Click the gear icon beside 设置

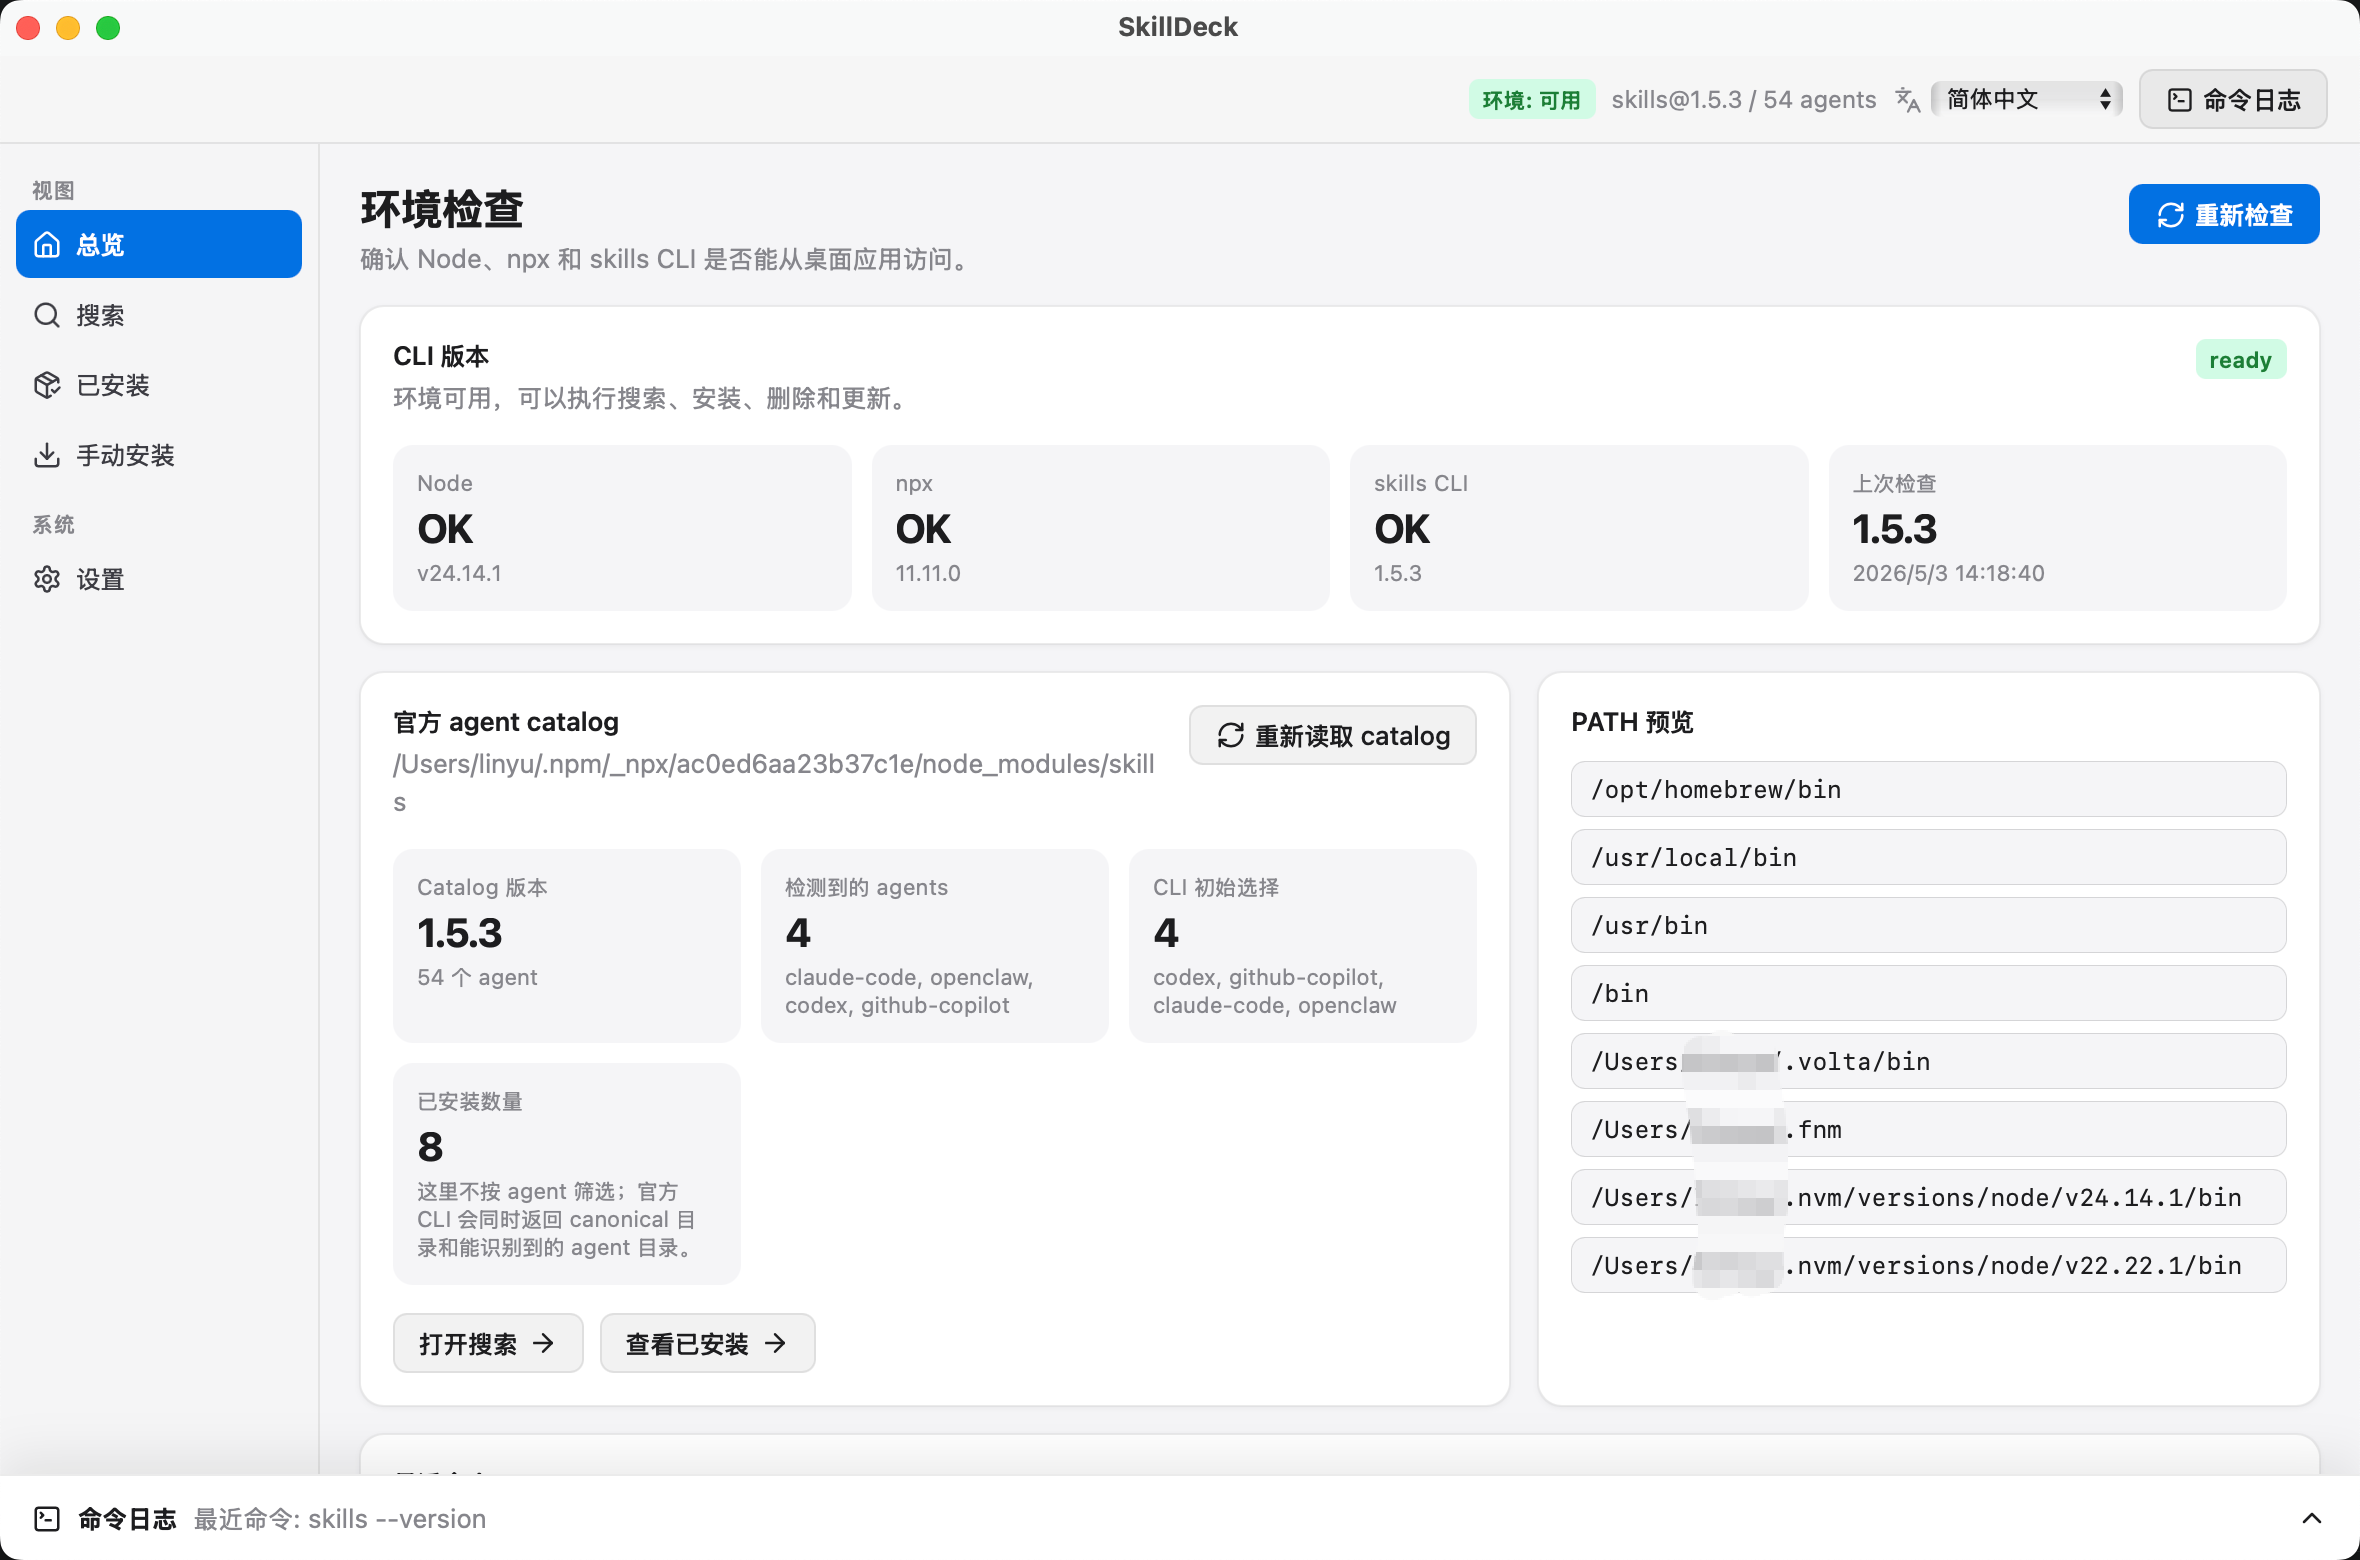(x=47, y=579)
